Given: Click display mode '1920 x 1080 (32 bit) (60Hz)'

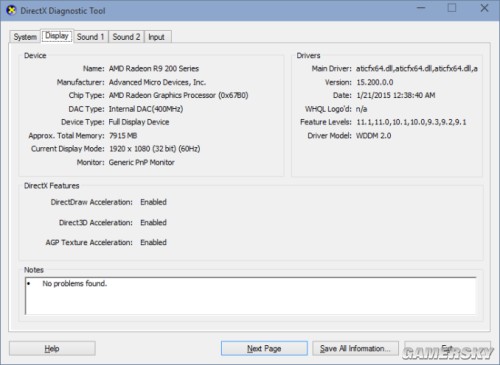Looking at the screenshot, I should (x=155, y=149).
